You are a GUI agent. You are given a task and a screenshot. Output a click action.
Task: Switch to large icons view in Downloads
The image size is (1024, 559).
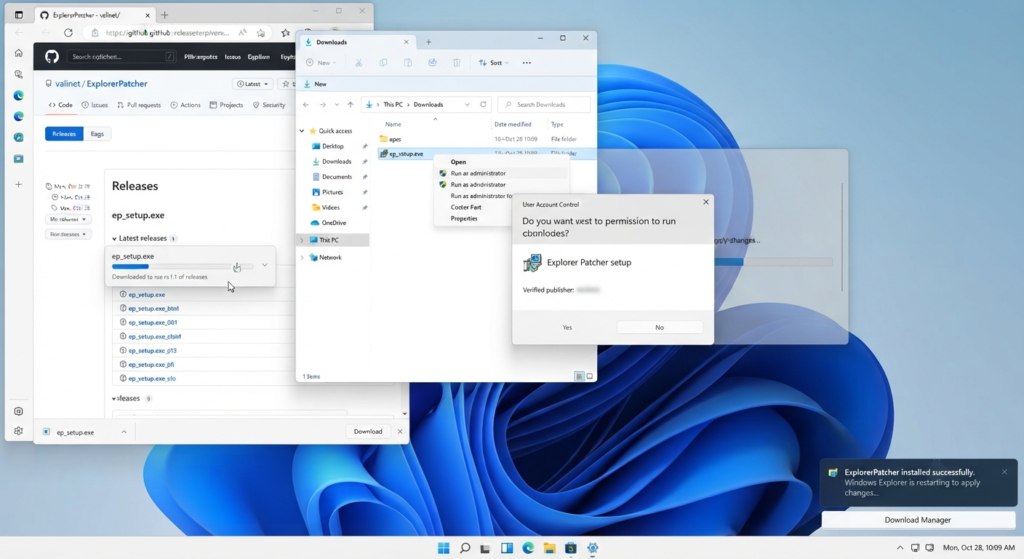(x=590, y=376)
